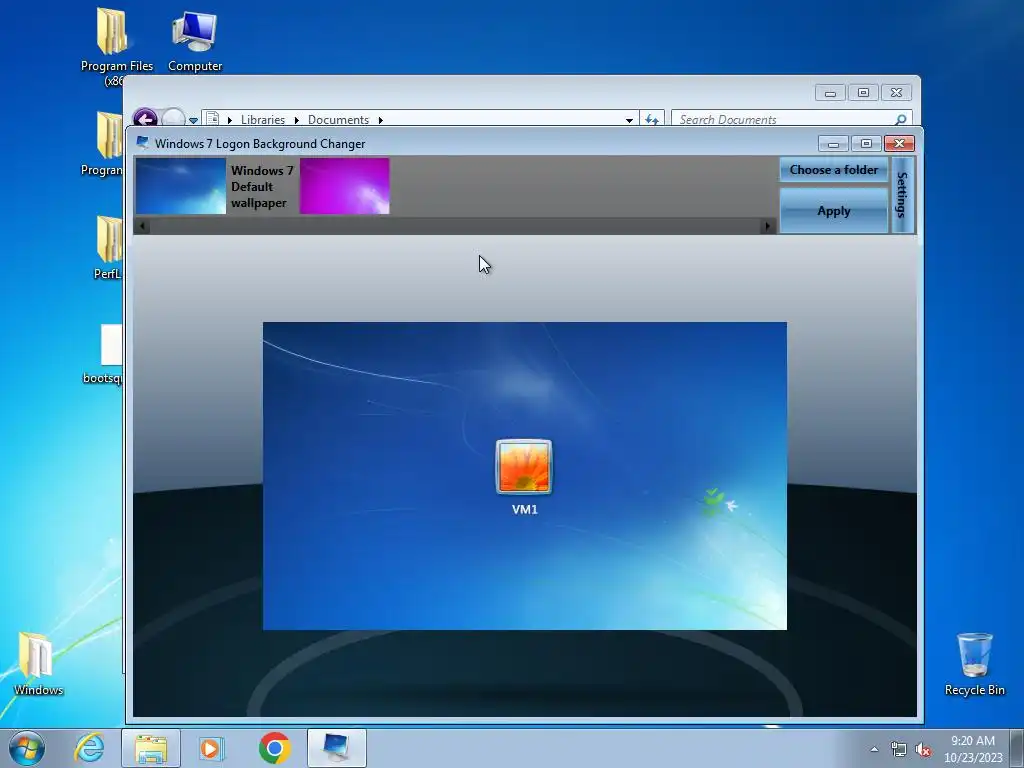Select the purple wallpaper thumbnail

(344, 186)
